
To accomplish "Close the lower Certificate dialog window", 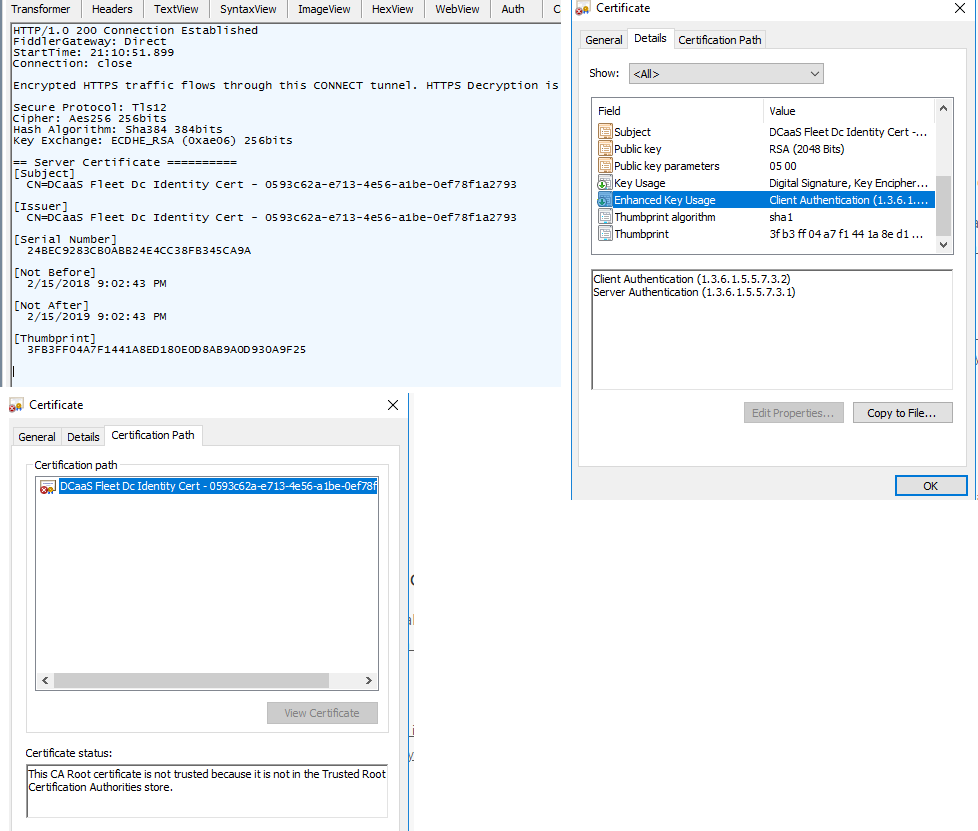I will pos(393,405).
